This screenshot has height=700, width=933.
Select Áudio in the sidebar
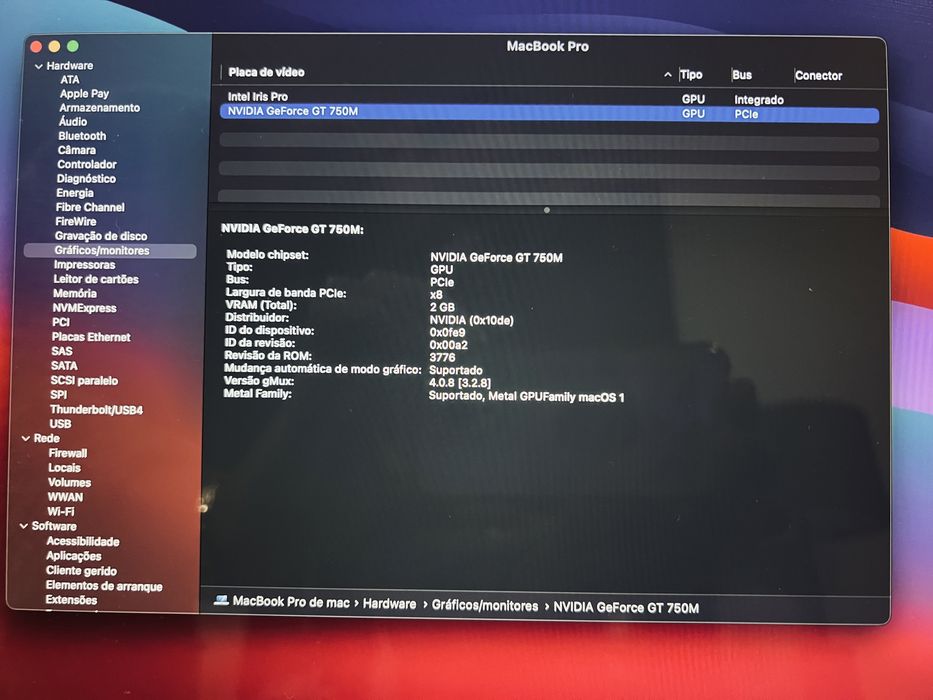tap(73, 122)
